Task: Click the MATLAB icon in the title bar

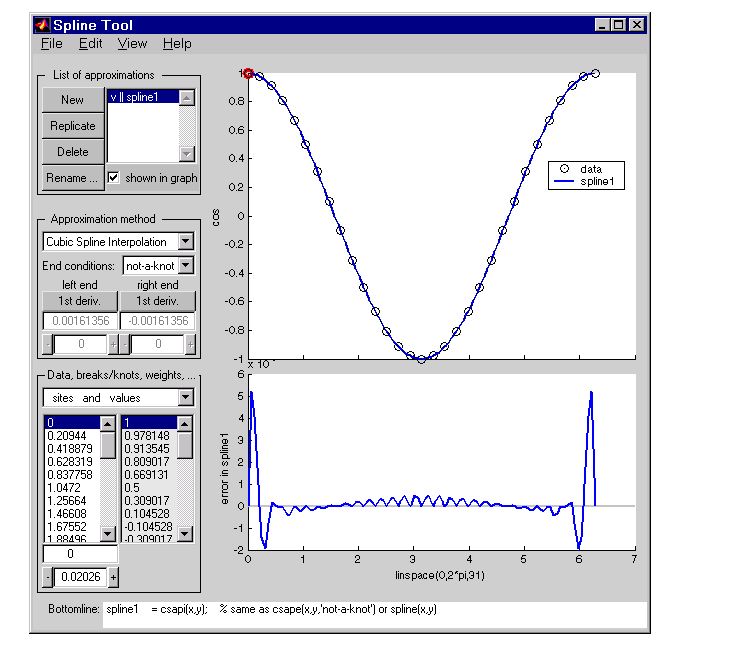Action: pyautogui.click(x=42, y=25)
